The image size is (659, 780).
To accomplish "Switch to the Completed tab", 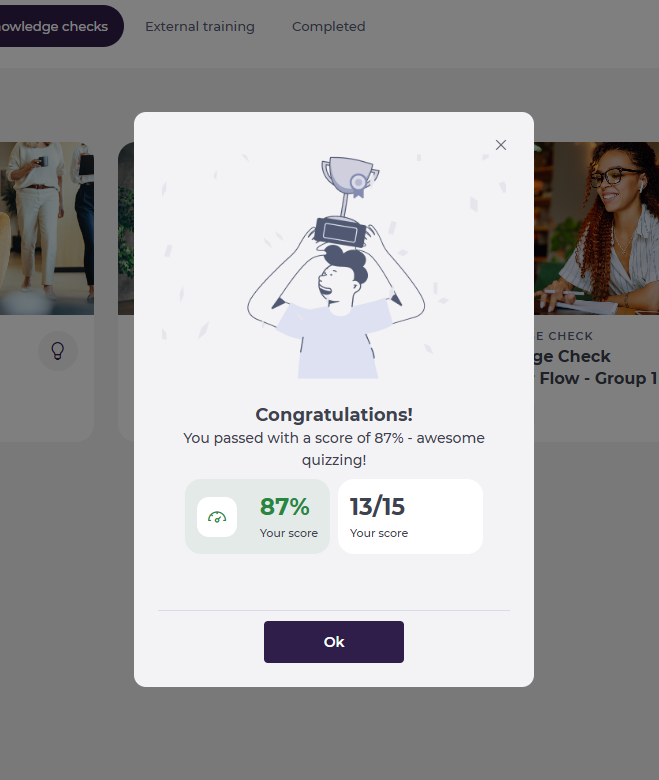I will pos(329,26).
